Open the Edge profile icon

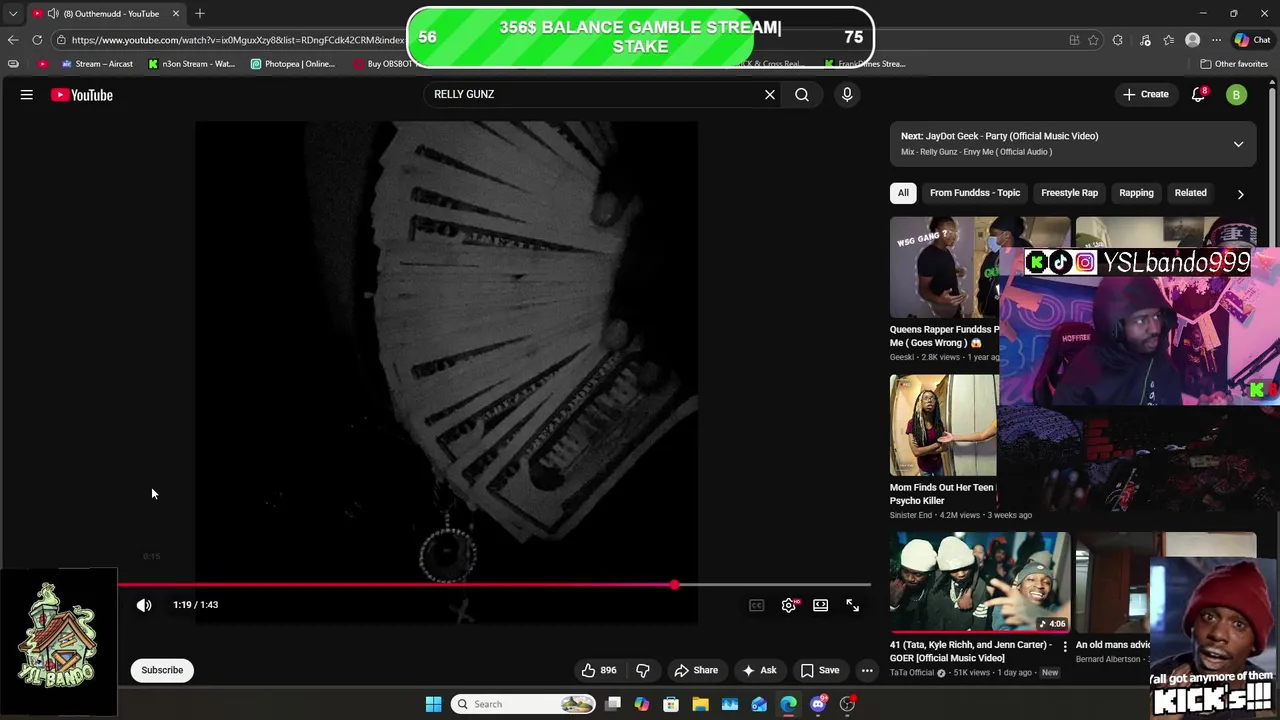(1192, 40)
